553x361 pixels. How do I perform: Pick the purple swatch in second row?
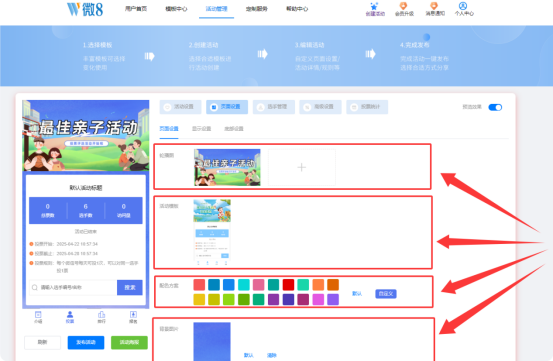[273, 299]
